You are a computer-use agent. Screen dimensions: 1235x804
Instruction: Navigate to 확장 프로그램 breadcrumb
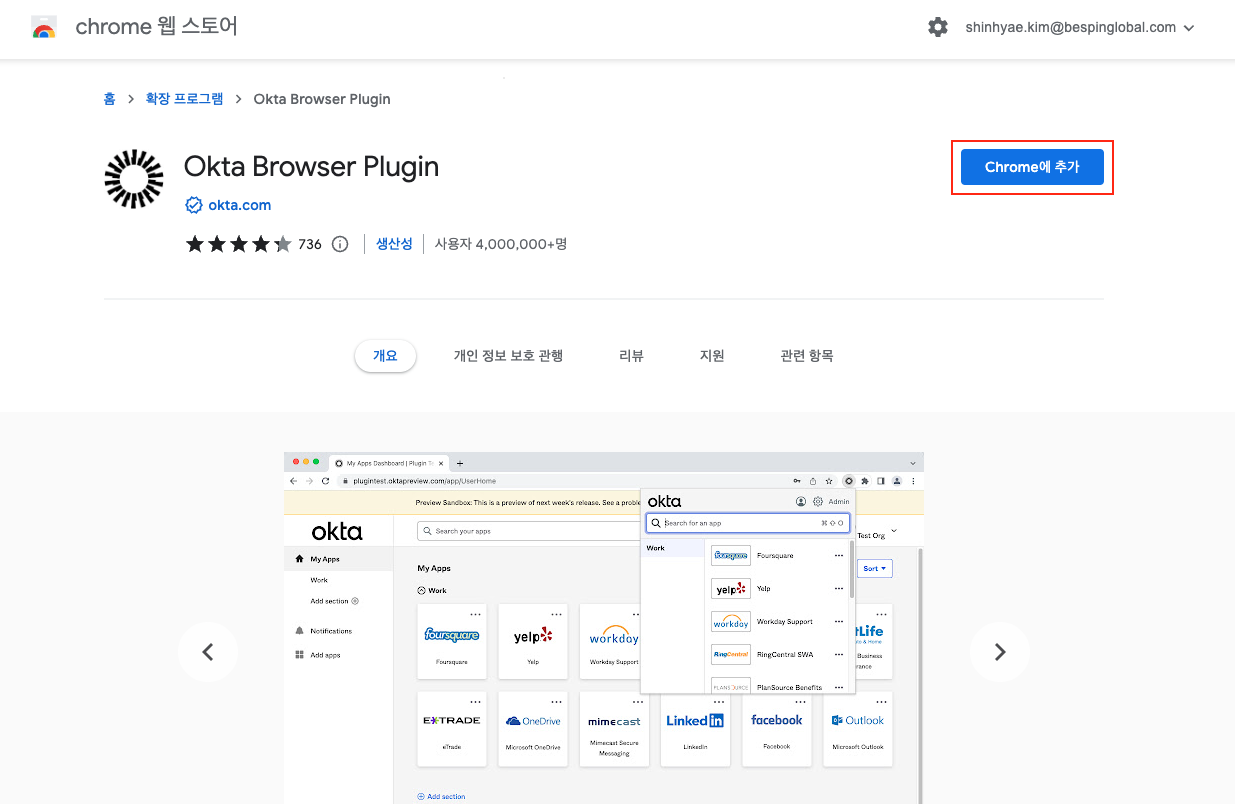[x=183, y=99]
